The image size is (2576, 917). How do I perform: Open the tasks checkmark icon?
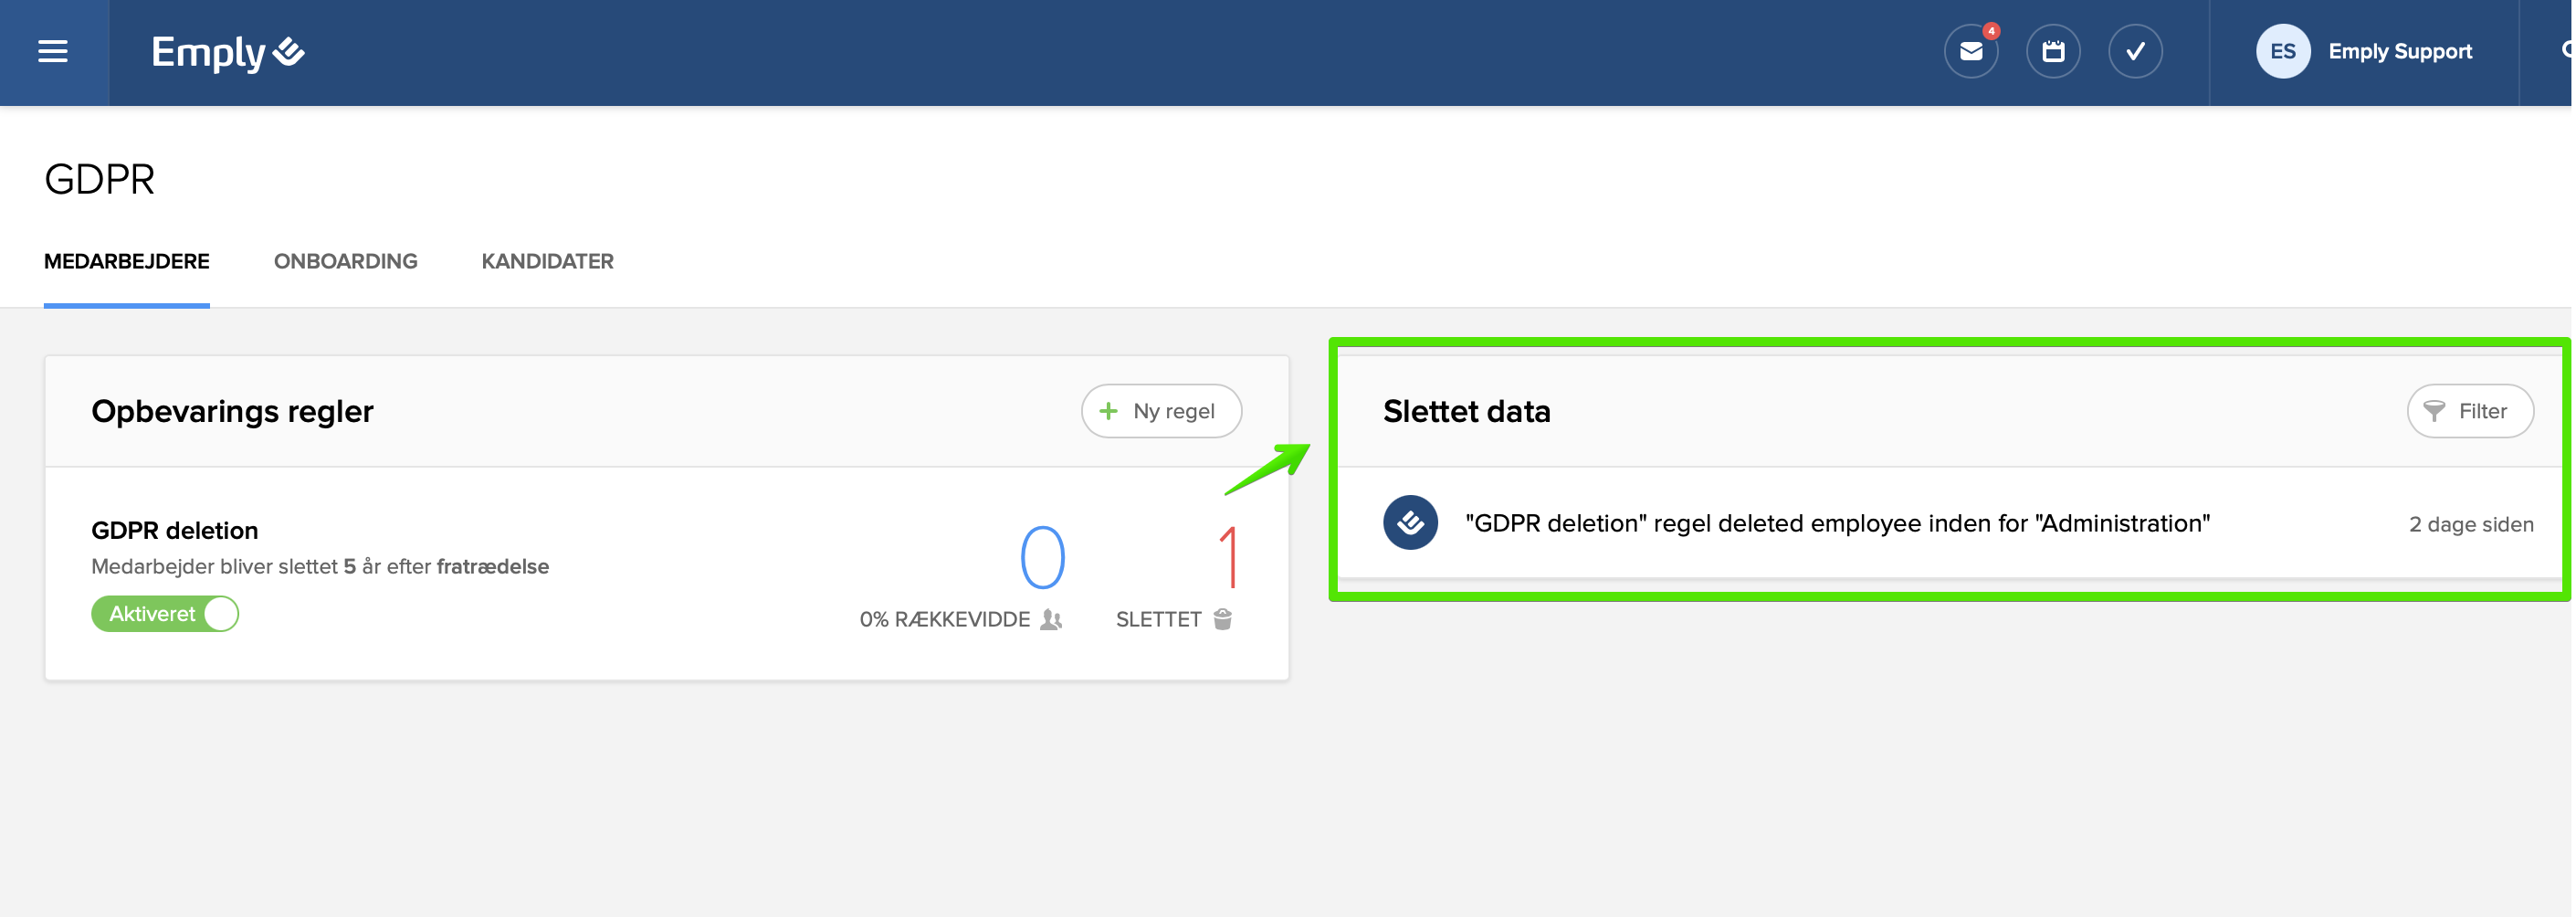2134,52
